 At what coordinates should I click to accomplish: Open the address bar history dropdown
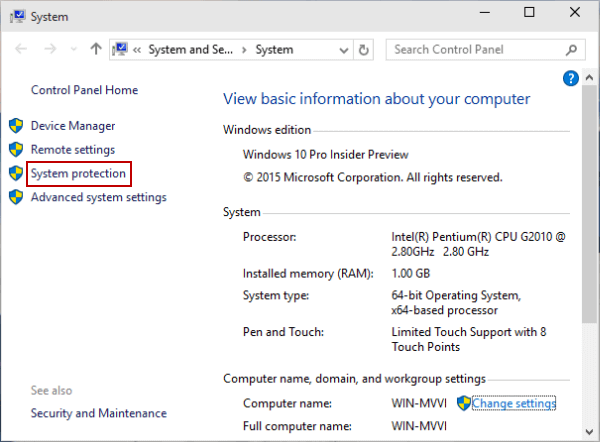pos(344,50)
